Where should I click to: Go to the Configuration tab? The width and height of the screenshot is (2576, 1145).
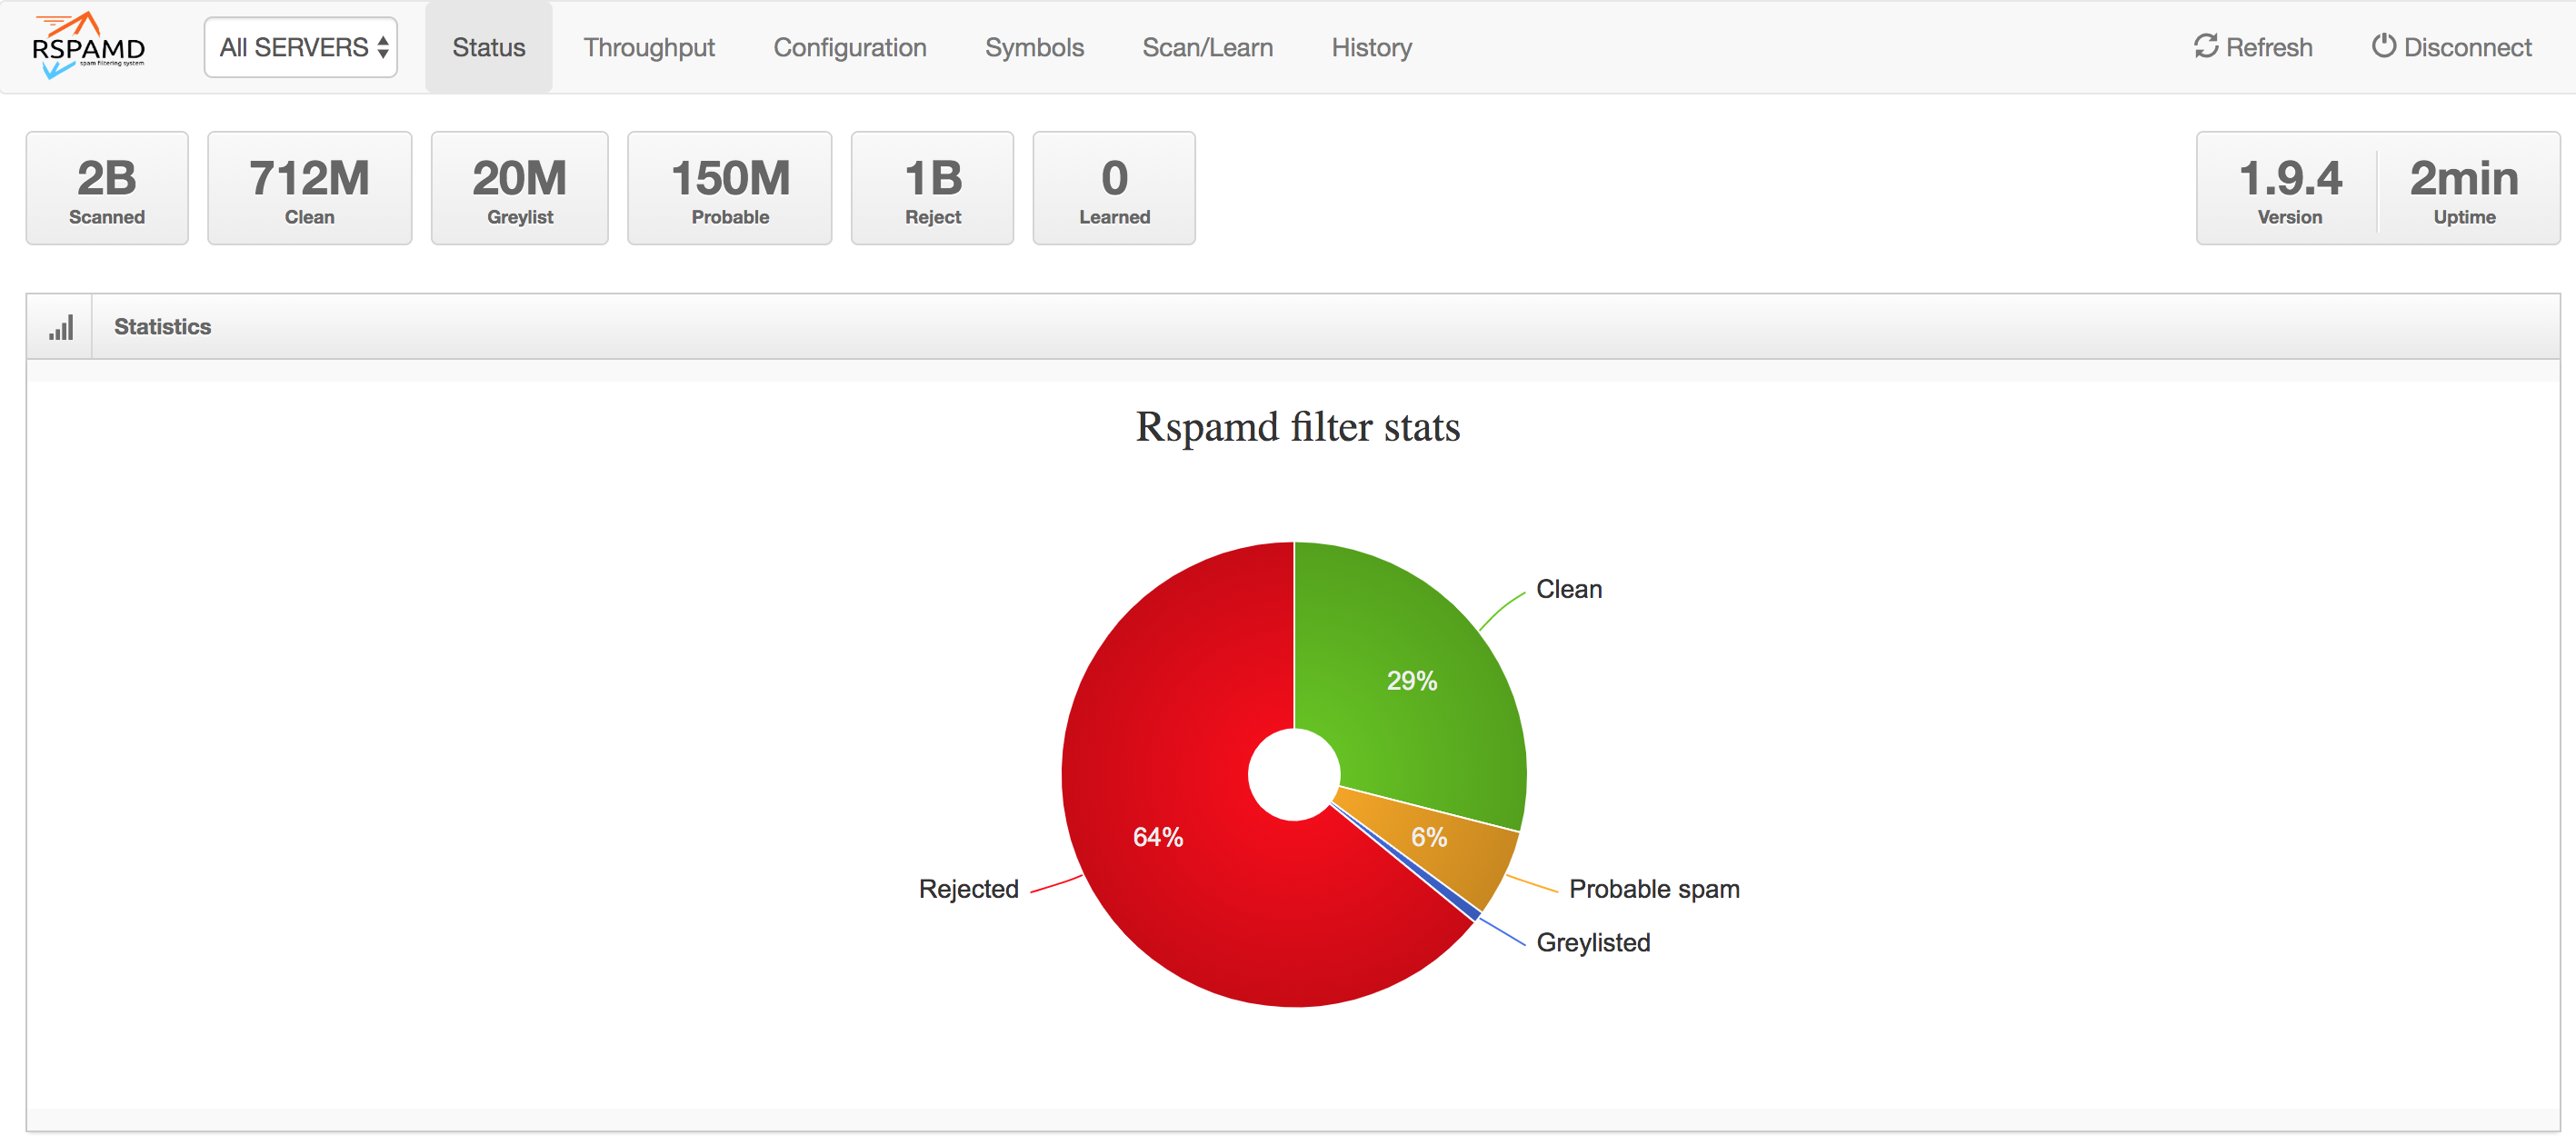pyautogui.click(x=850, y=47)
